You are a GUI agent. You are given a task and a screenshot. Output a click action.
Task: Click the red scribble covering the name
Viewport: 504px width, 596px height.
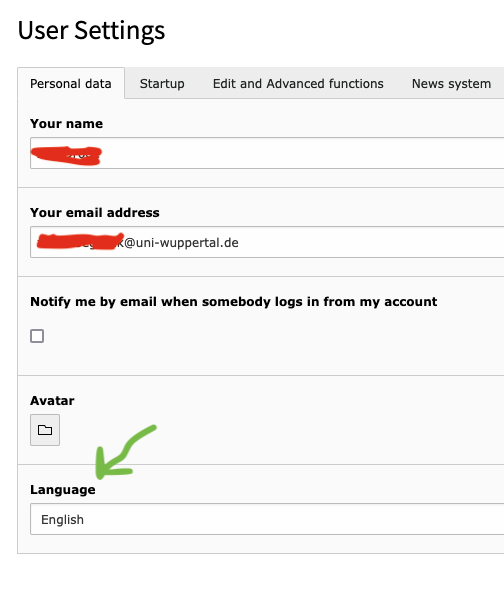click(x=67, y=155)
